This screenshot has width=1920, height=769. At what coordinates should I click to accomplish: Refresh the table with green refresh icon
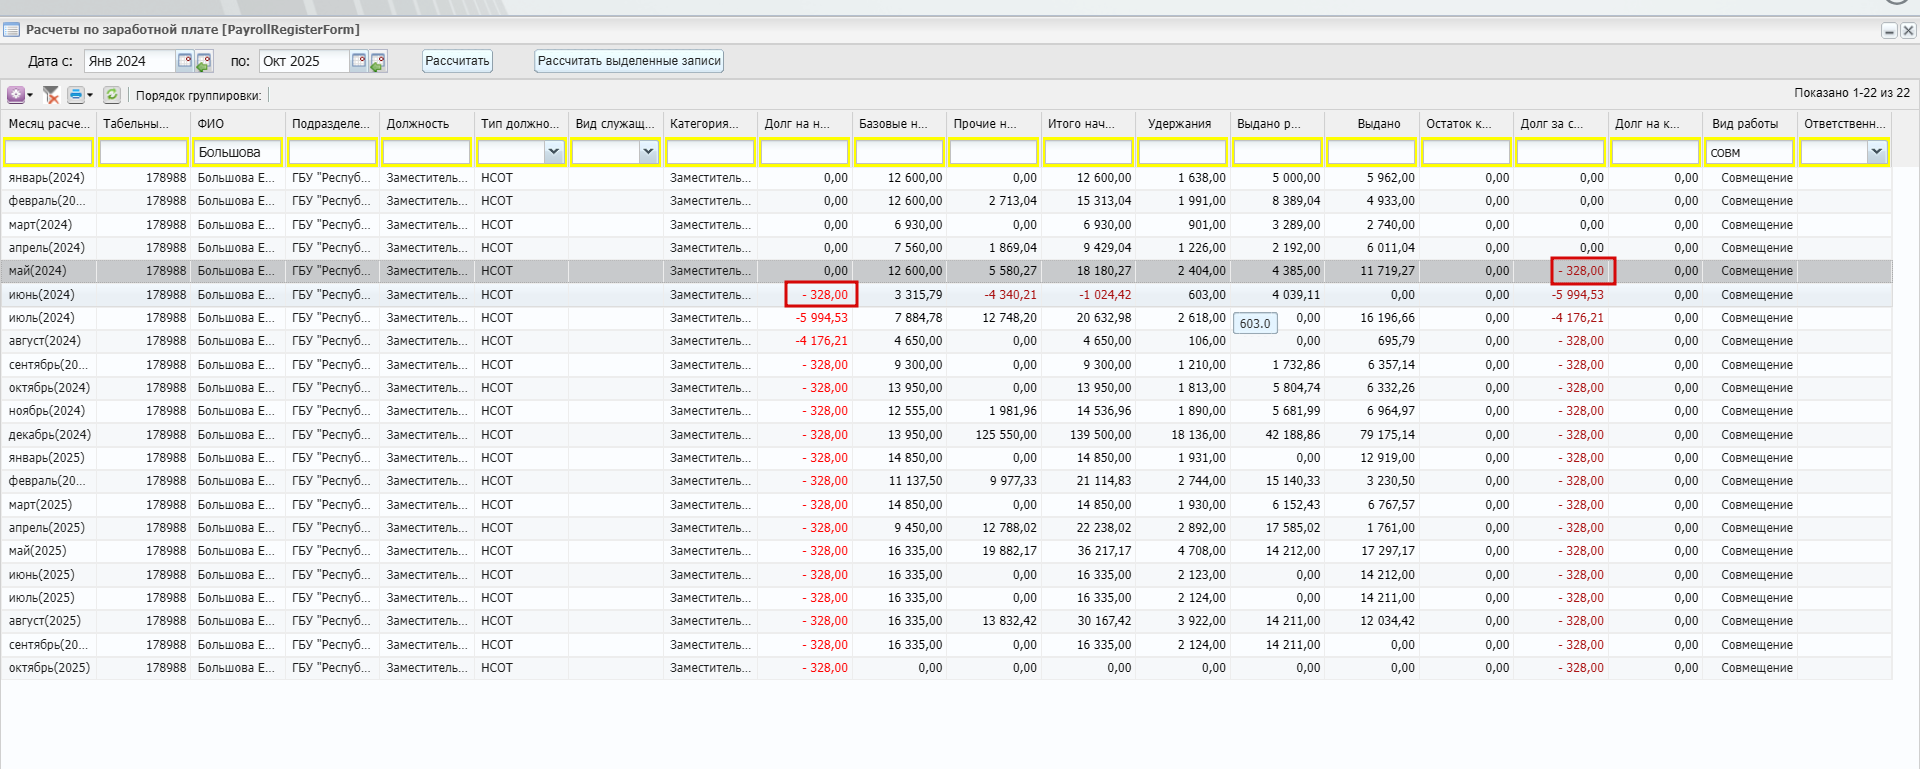pyautogui.click(x=112, y=95)
